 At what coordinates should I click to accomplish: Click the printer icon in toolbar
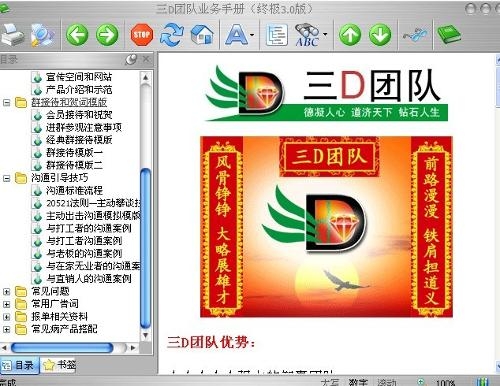click(12, 34)
